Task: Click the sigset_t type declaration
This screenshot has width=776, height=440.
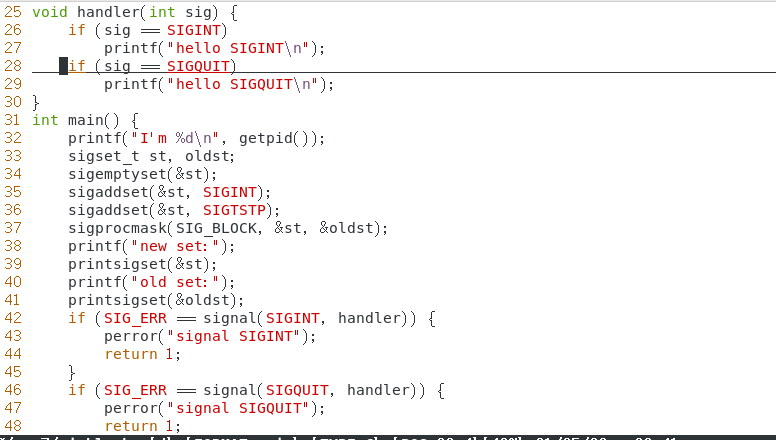Action: [x=104, y=156]
